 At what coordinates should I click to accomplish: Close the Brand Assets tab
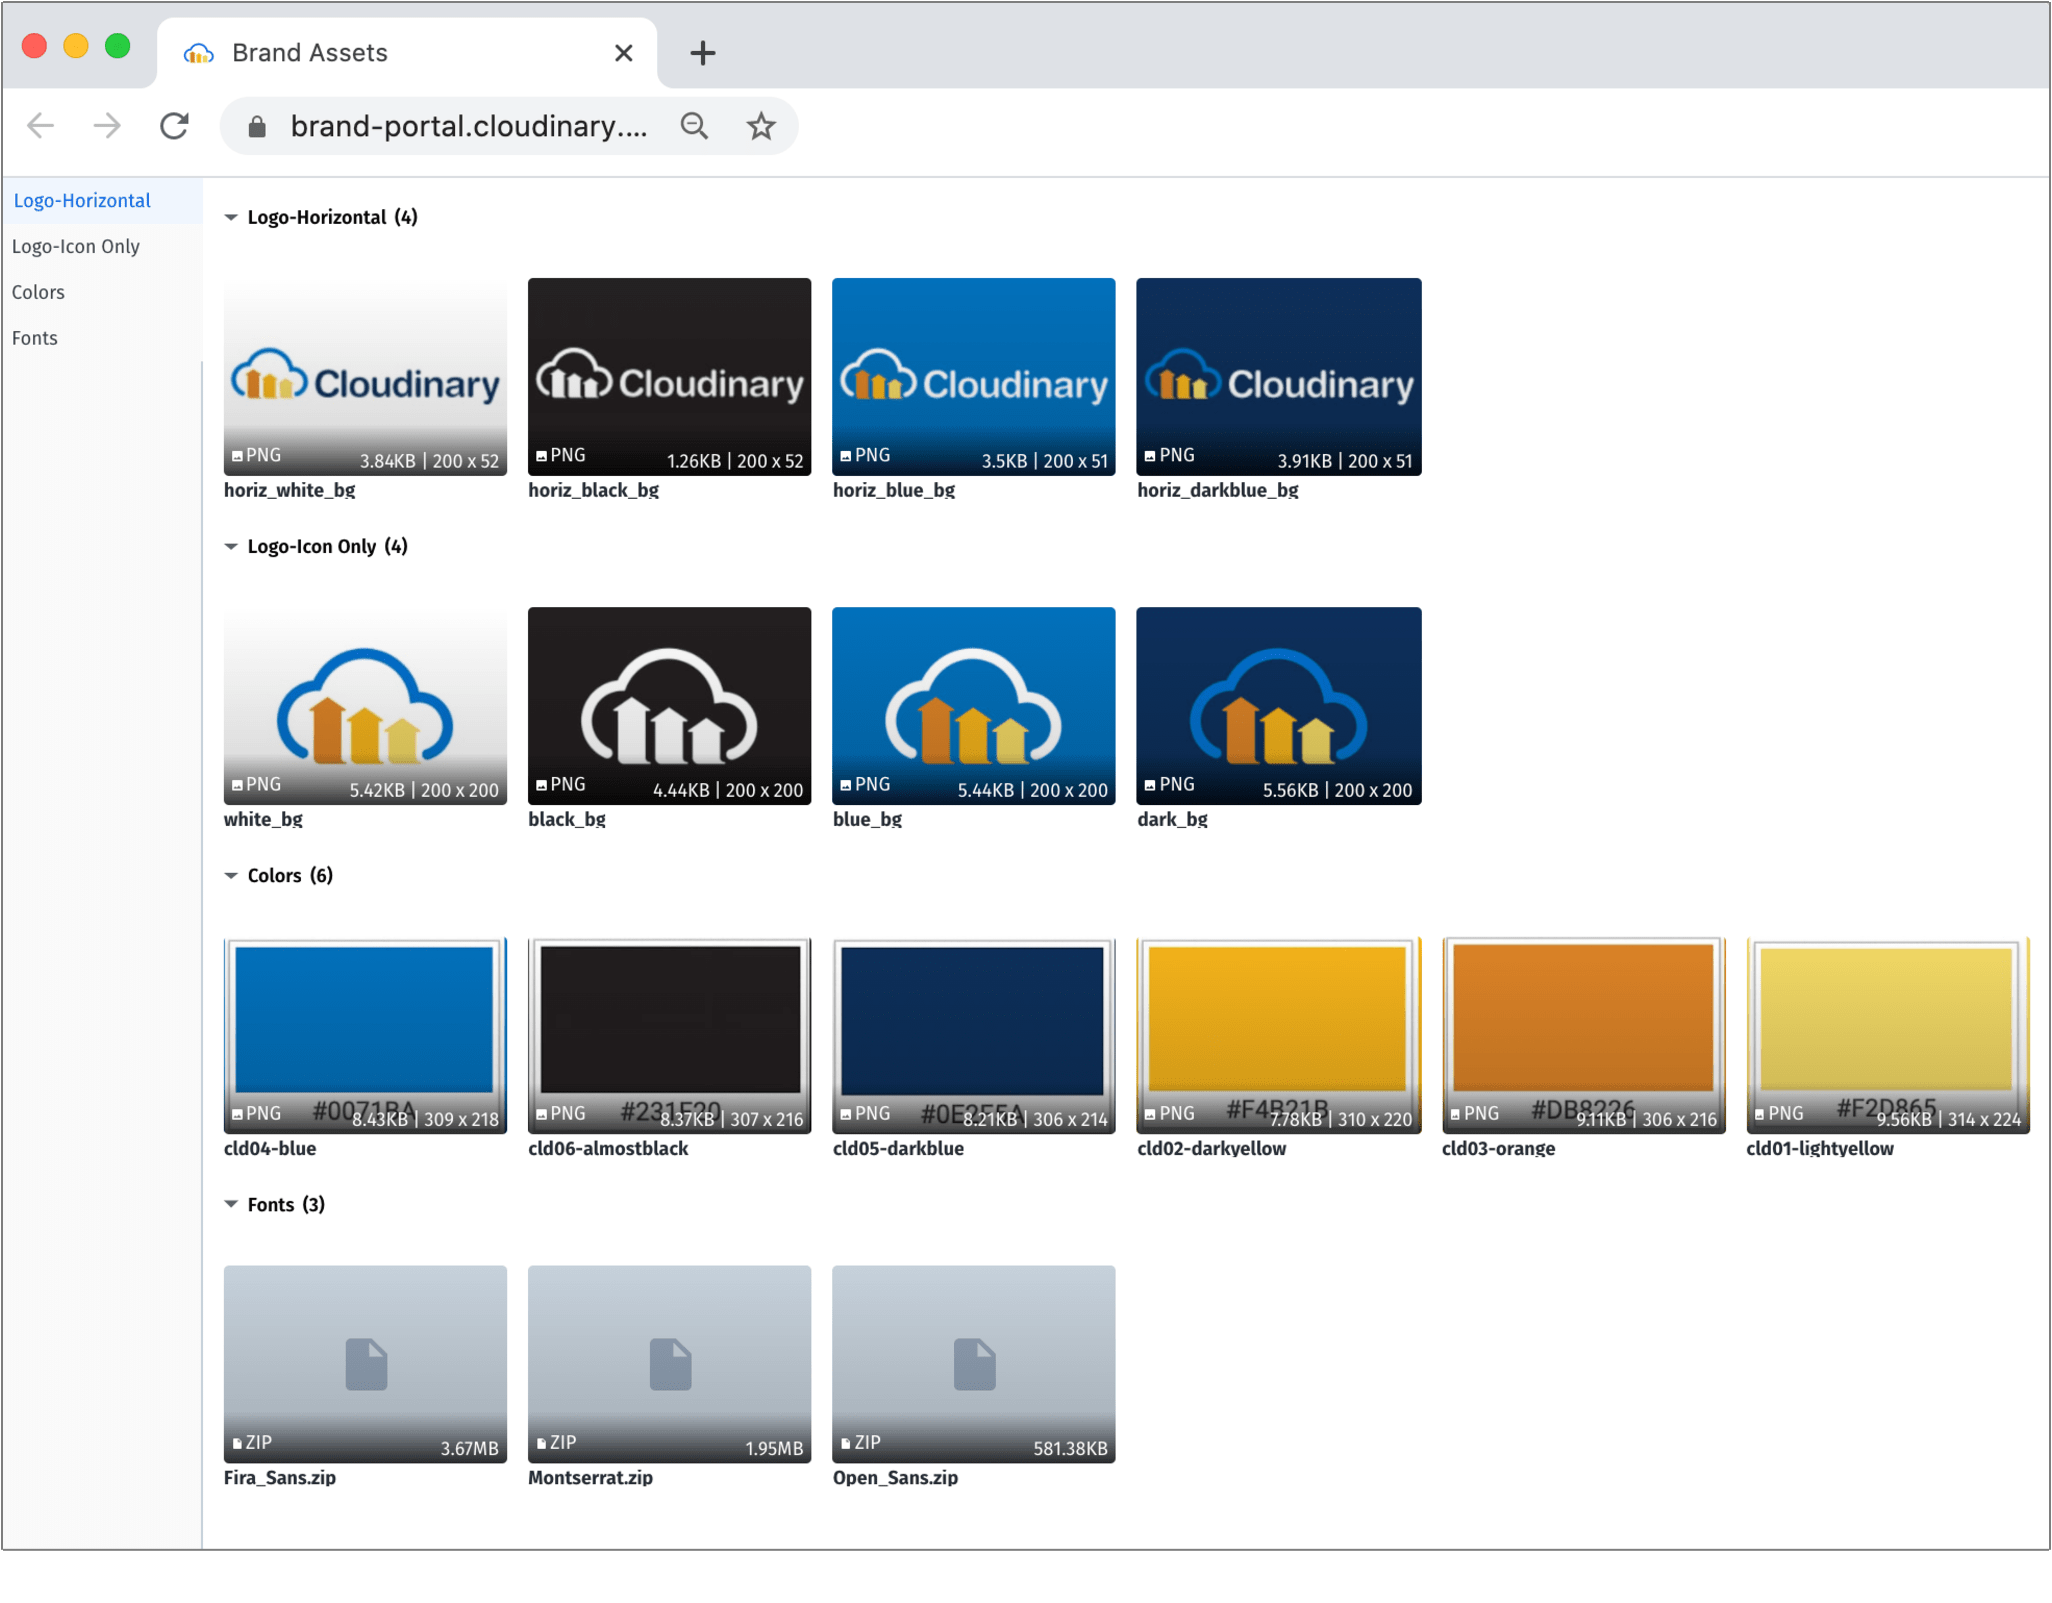coord(623,53)
